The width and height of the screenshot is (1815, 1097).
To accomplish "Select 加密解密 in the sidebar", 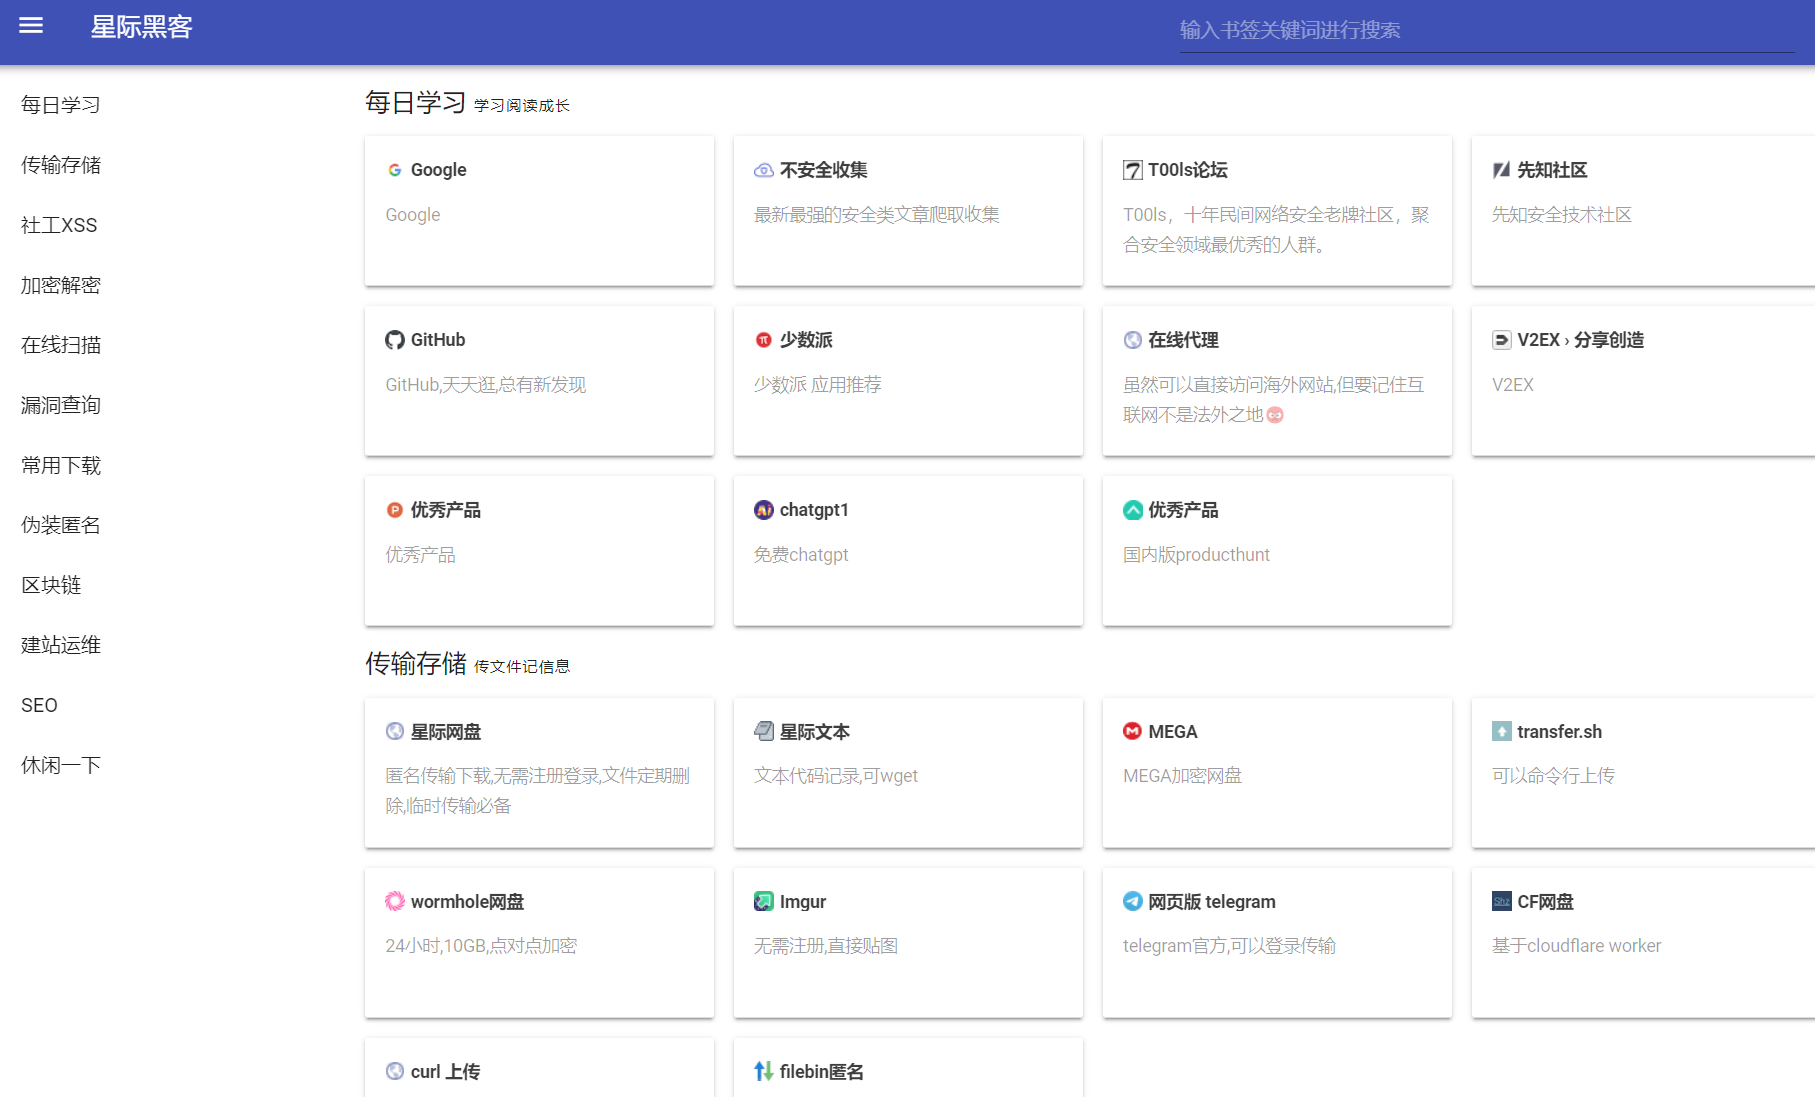I will point(61,285).
